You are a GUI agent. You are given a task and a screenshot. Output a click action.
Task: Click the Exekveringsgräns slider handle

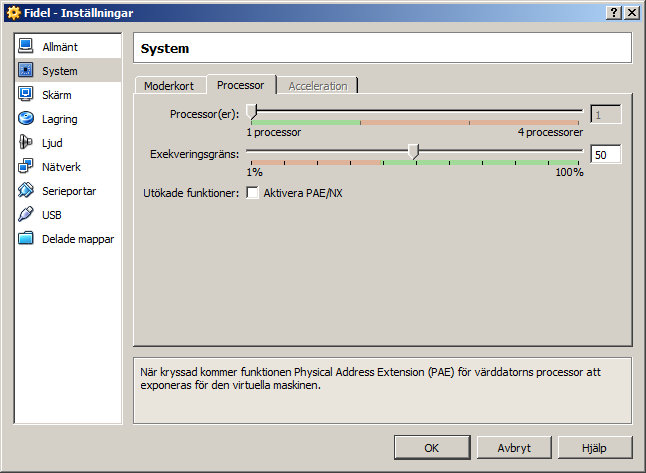point(414,152)
